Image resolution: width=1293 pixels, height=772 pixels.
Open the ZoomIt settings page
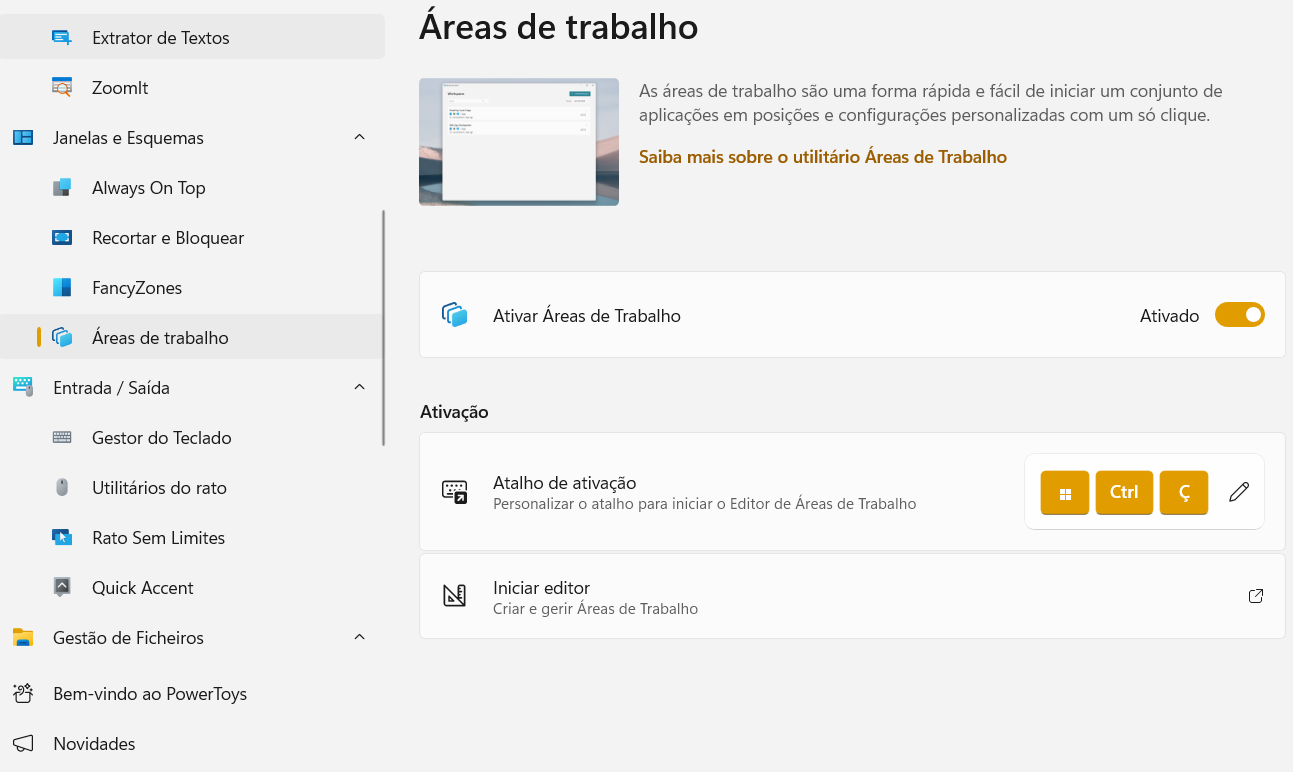point(192,88)
